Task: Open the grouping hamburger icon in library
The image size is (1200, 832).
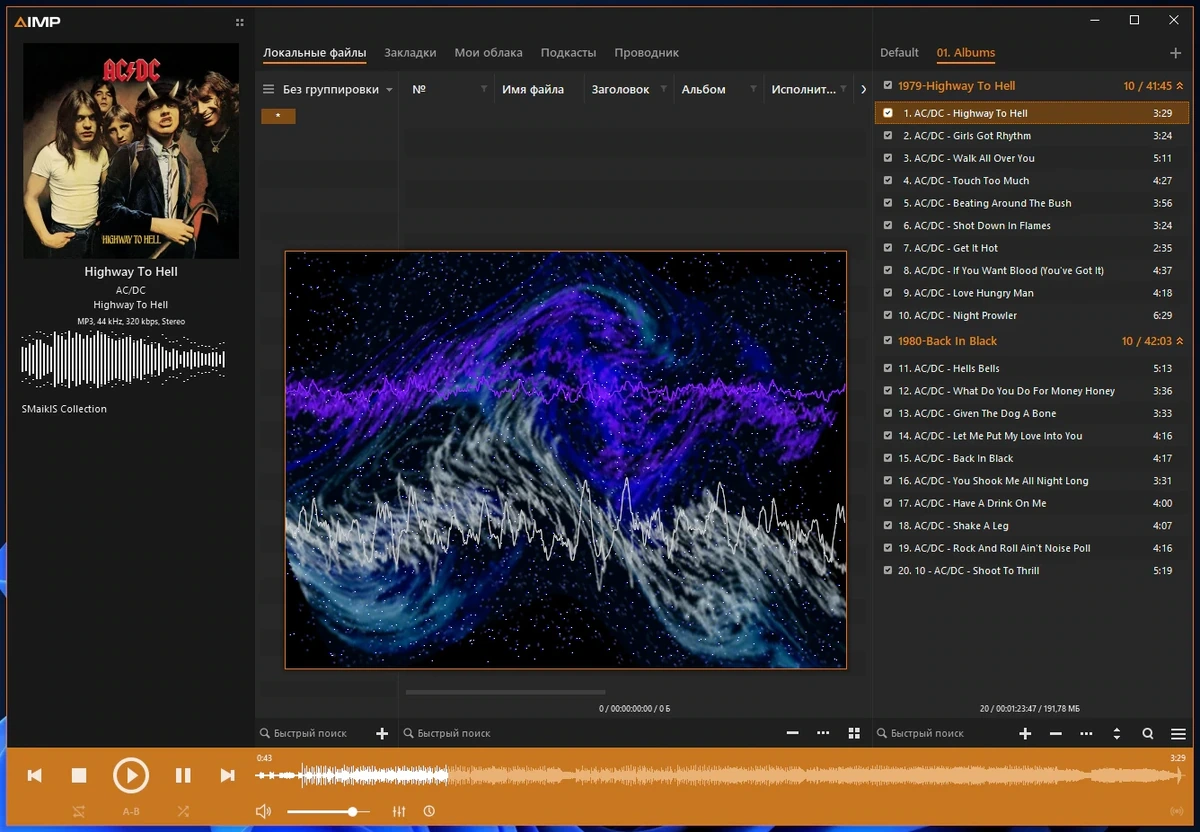Action: tap(268, 89)
